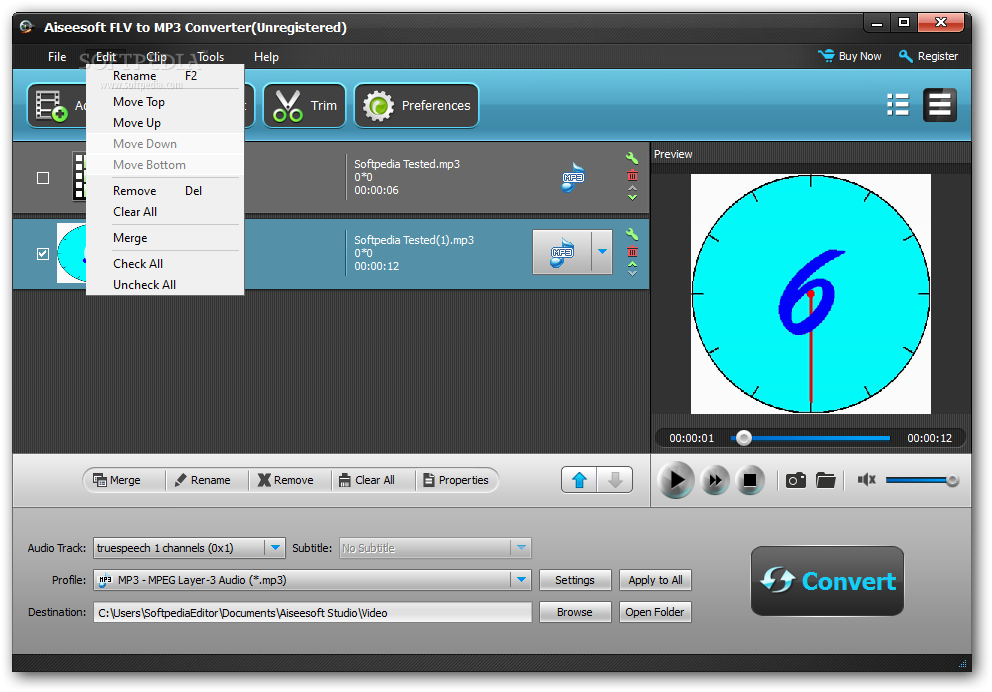Open the Profile dropdown list

(x=521, y=579)
